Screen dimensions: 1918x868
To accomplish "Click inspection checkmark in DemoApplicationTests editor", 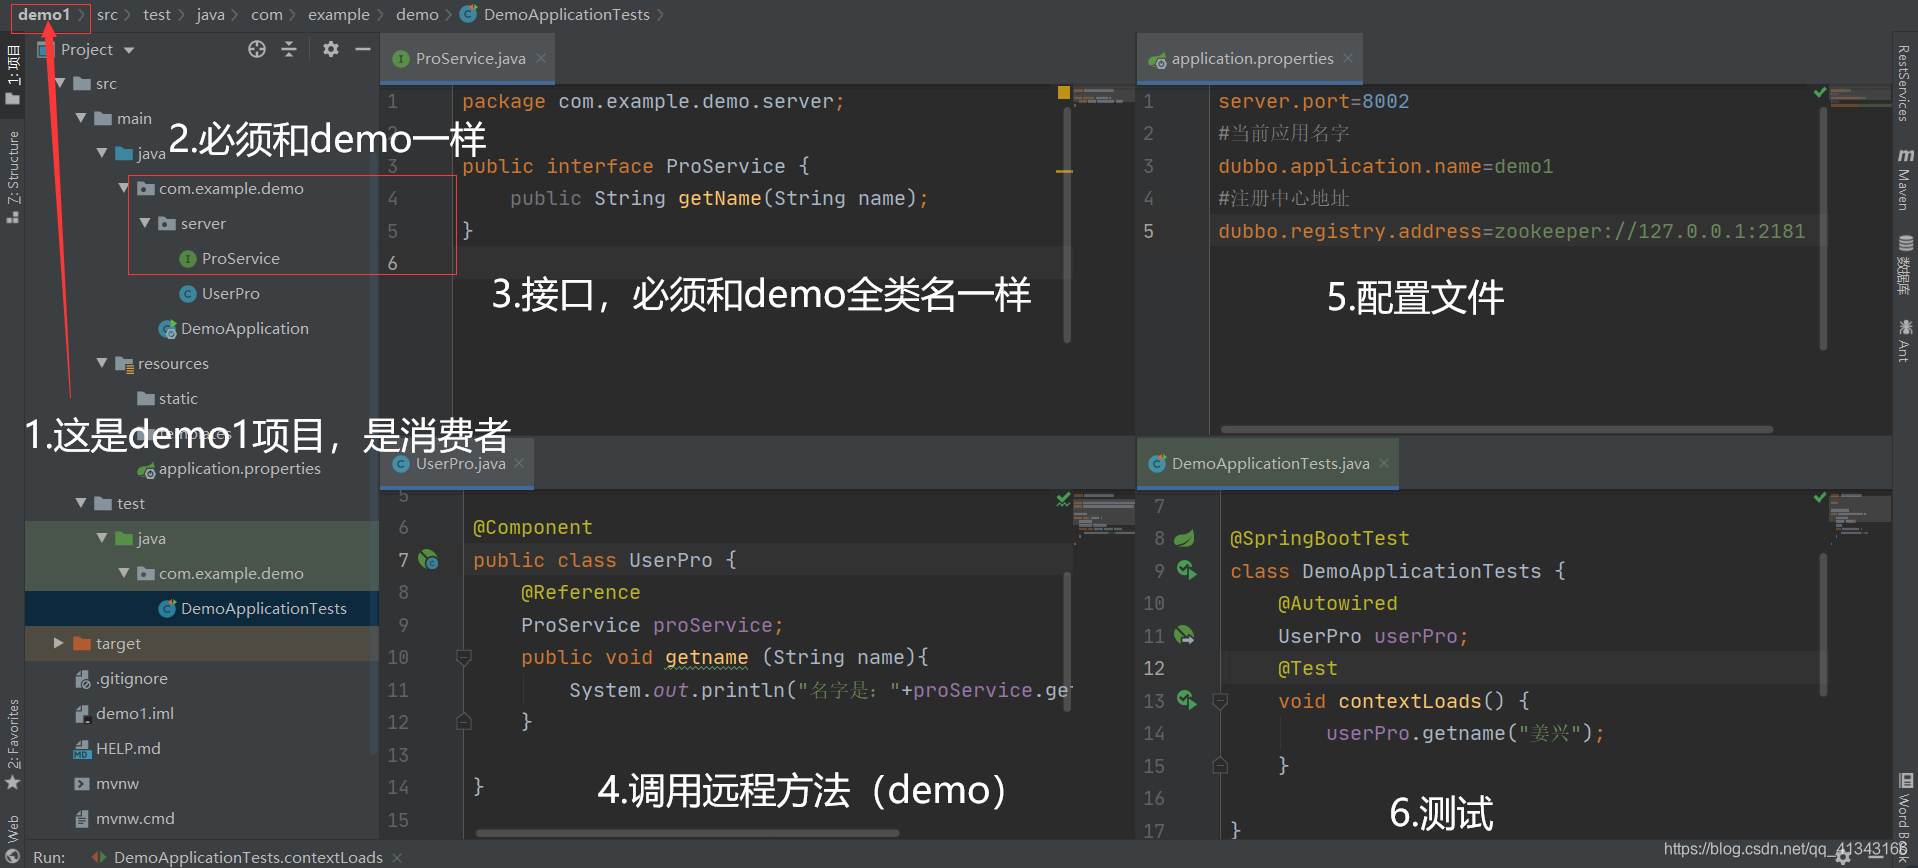I will point(1820,497).
